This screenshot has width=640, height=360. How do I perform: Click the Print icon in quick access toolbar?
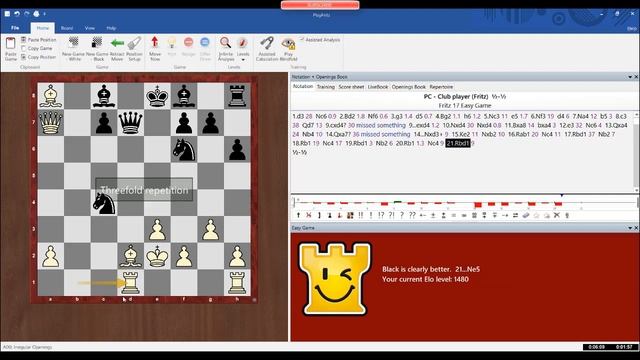(36, 14)
